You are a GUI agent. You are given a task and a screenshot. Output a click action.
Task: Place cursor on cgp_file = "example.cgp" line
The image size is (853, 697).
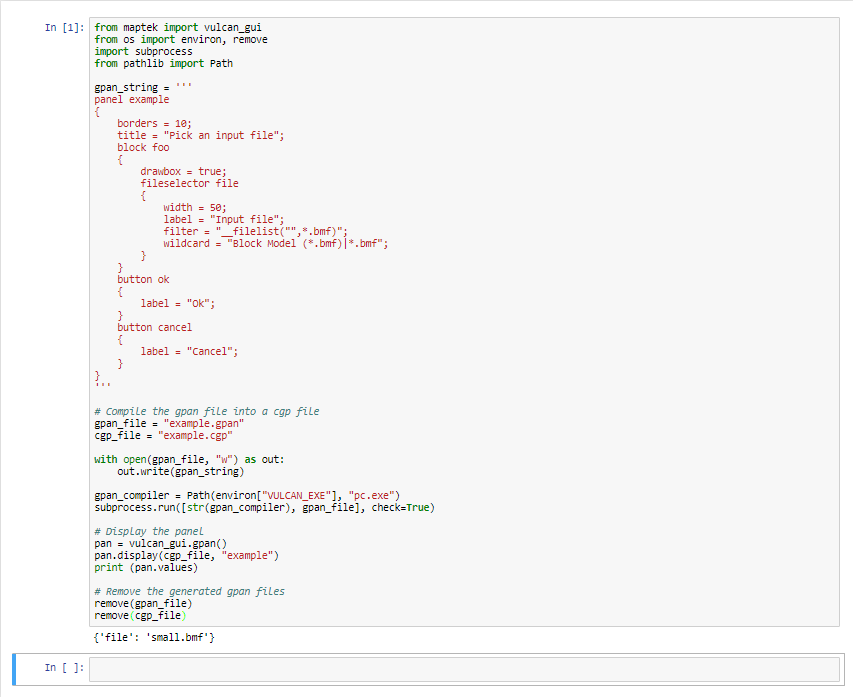[x=164, y=435]
